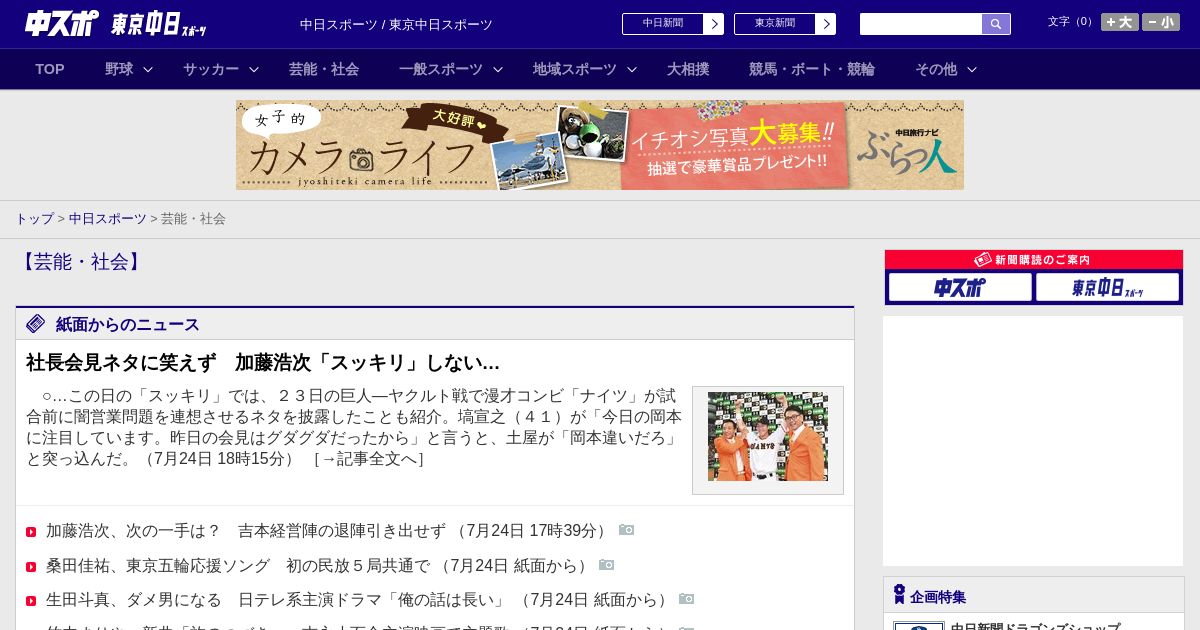Open the 東京中日スポーツ logo link
1200x630 pixels.
pyautogui.click(x=159, y=24)
